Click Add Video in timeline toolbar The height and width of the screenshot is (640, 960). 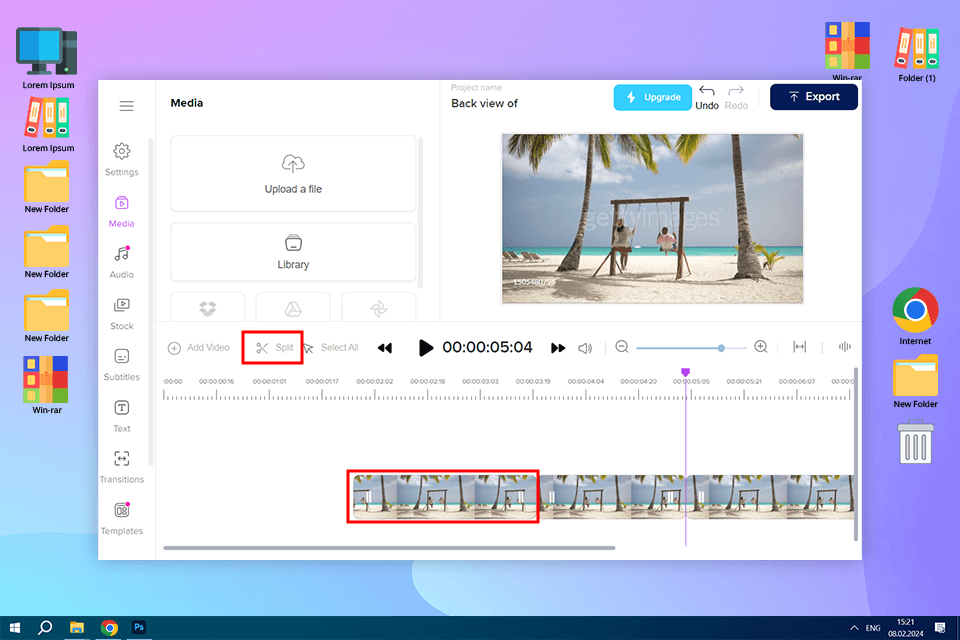198,348
